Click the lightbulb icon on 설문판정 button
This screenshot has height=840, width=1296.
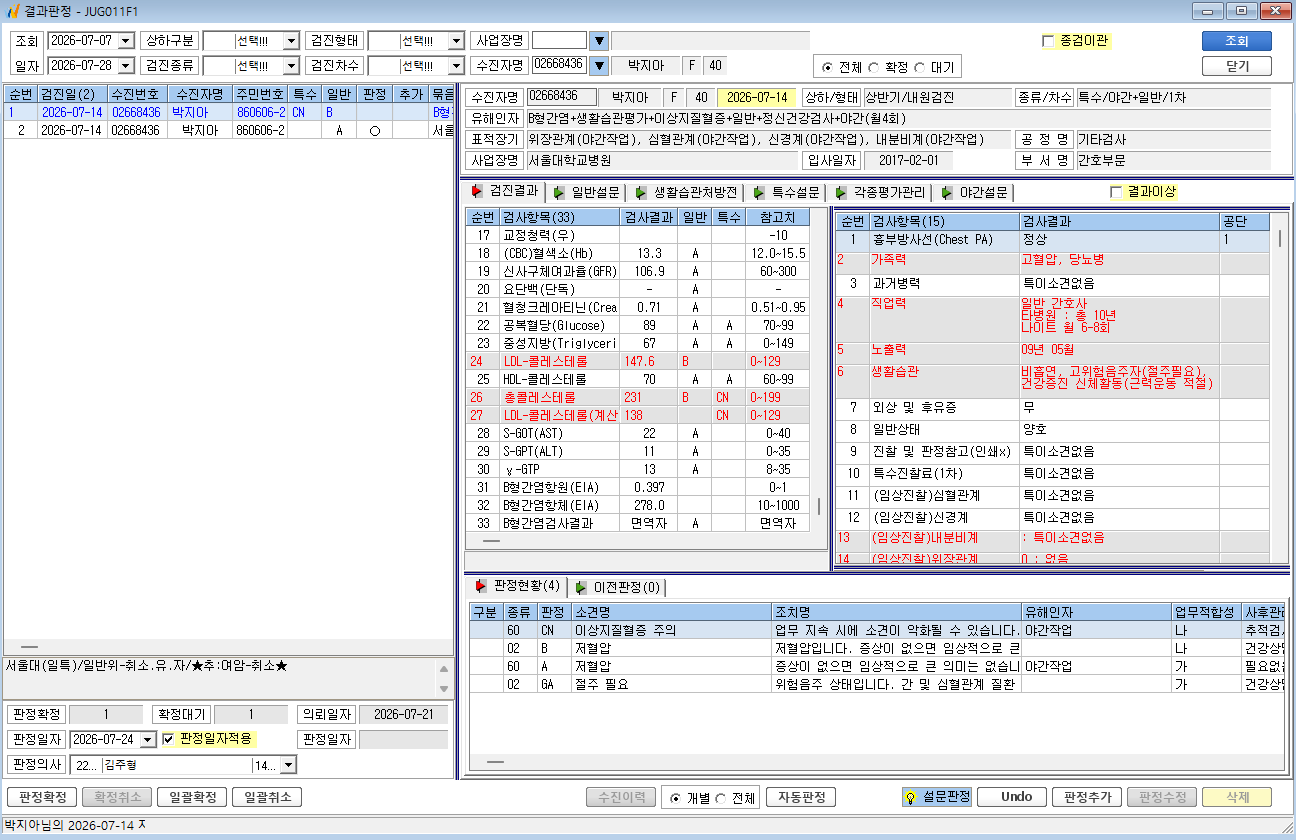[x=911, y=797]
